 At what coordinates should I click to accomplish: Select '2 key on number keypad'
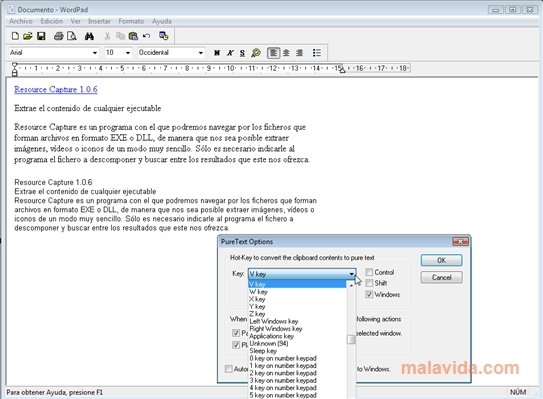coord(297,373)
